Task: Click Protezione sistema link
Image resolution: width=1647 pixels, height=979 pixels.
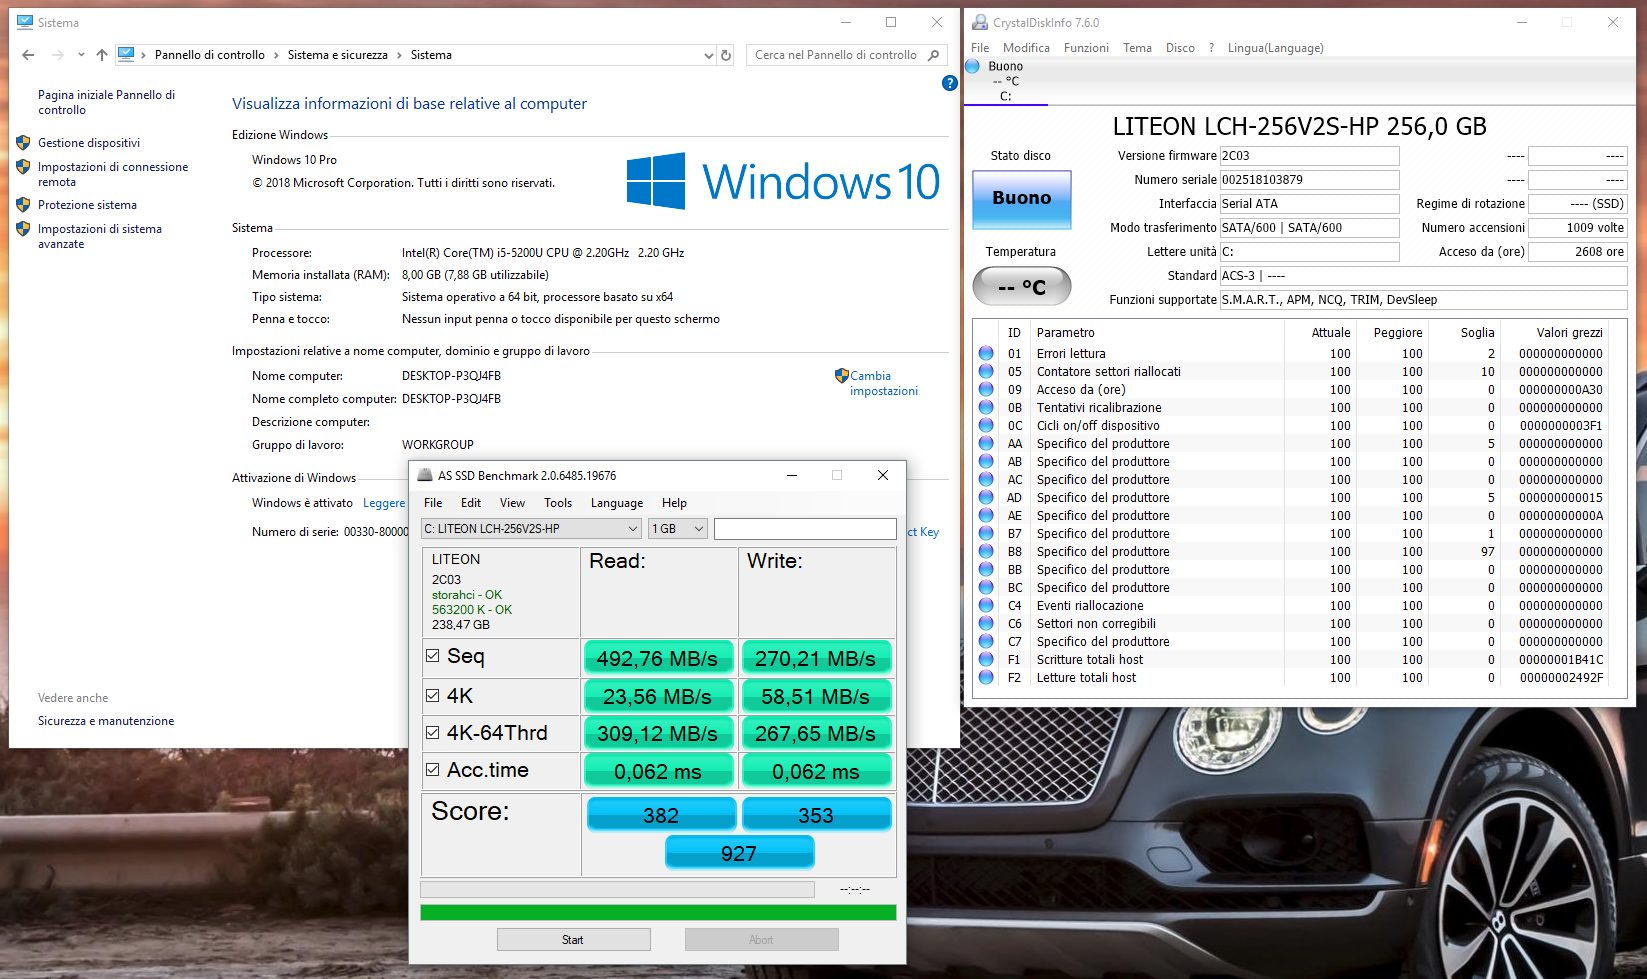Action: [87, 205]
